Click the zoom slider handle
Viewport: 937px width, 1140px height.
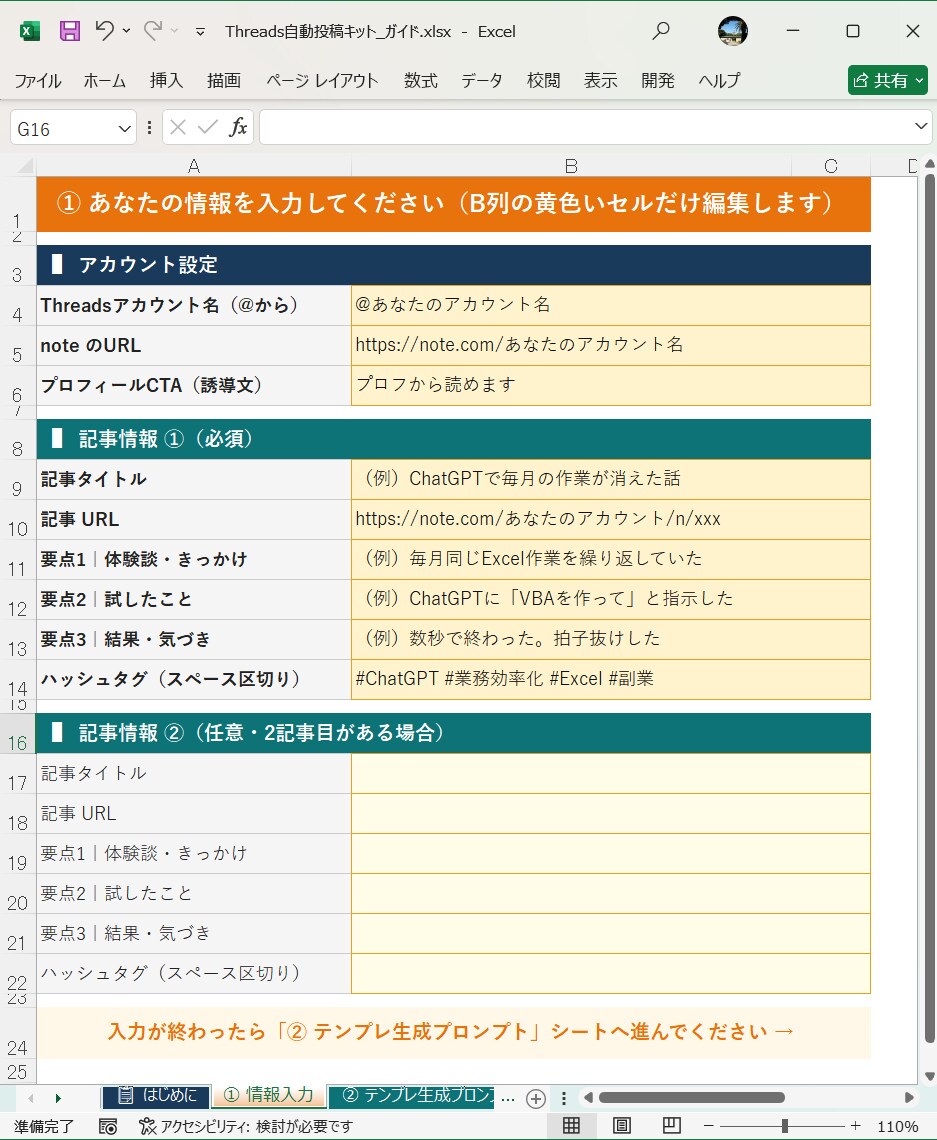(x=784, y=1125)
